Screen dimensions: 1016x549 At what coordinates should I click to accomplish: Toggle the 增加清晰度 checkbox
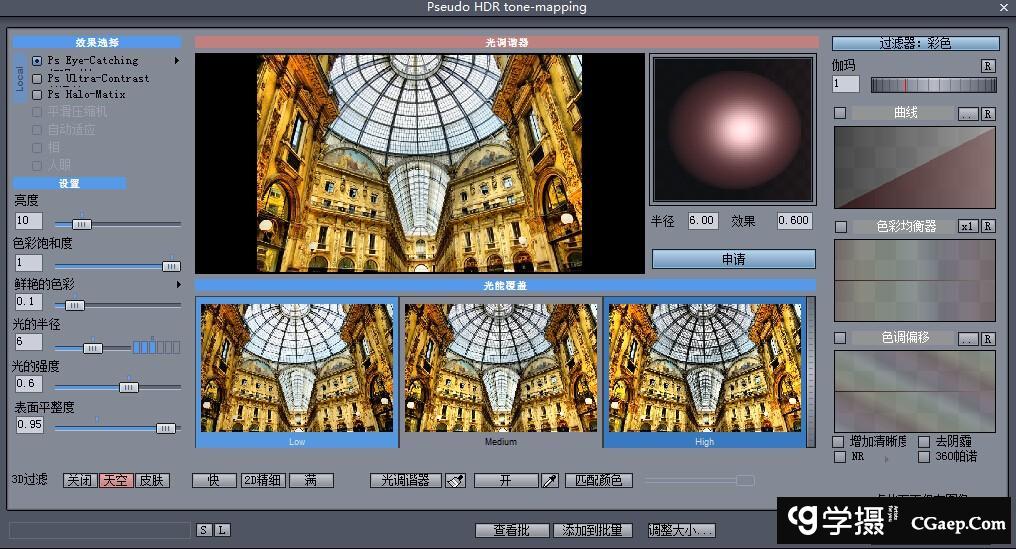839,441
